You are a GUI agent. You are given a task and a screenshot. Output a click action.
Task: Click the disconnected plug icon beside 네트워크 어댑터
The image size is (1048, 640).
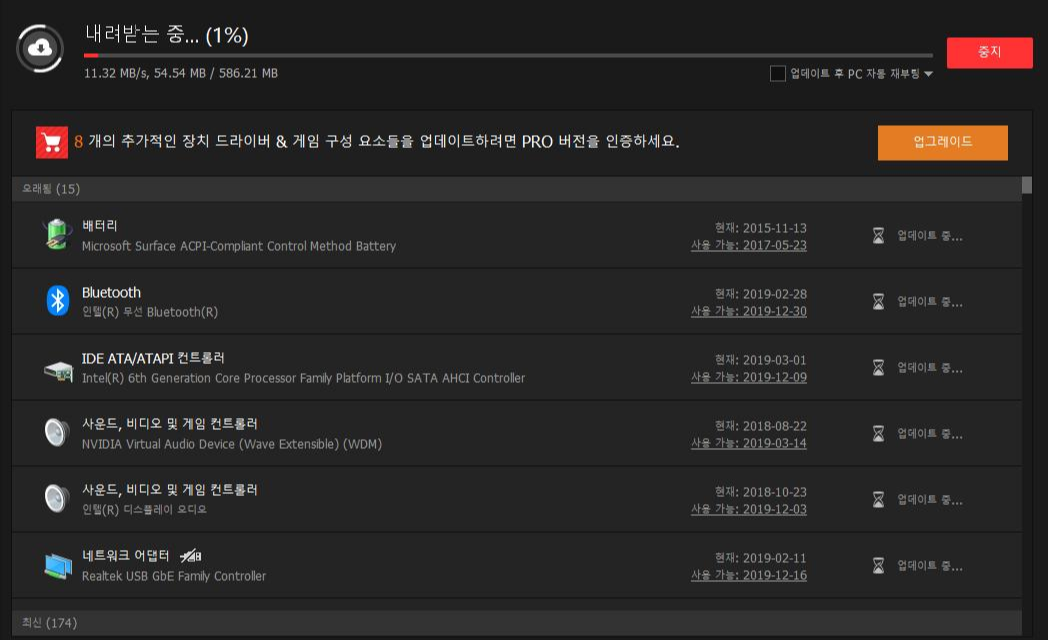point(190,555)
